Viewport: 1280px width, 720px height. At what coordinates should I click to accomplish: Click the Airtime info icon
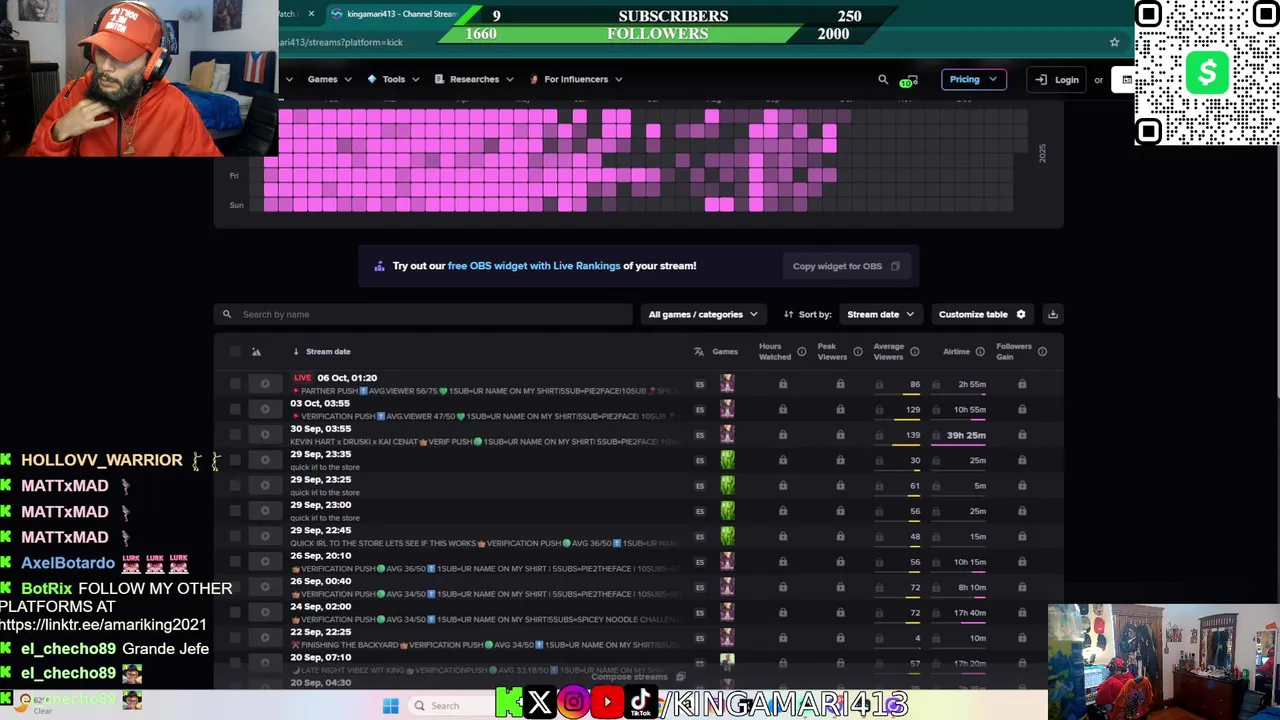point(980,352)
